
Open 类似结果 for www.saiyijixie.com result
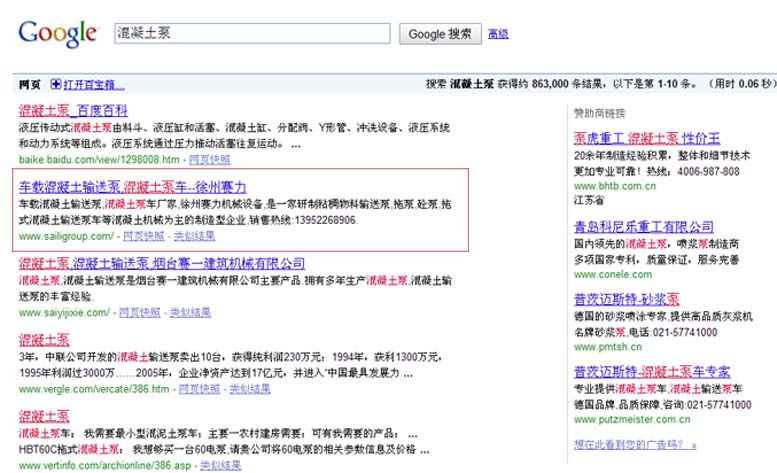pyautogui.click(x=190, y=313)
